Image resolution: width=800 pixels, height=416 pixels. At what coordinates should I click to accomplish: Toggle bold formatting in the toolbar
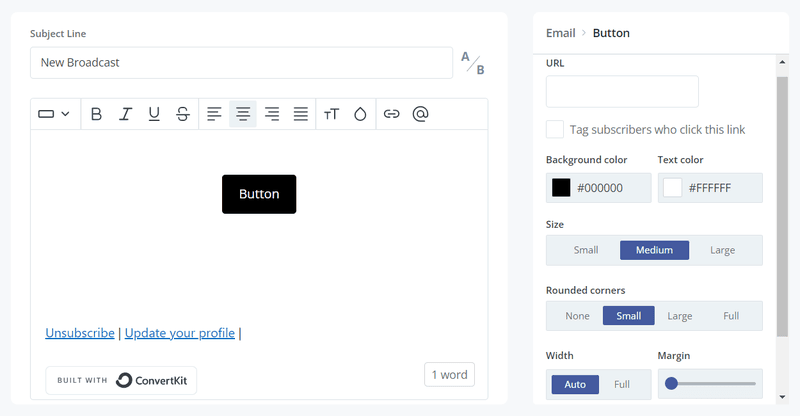(96, 114)
